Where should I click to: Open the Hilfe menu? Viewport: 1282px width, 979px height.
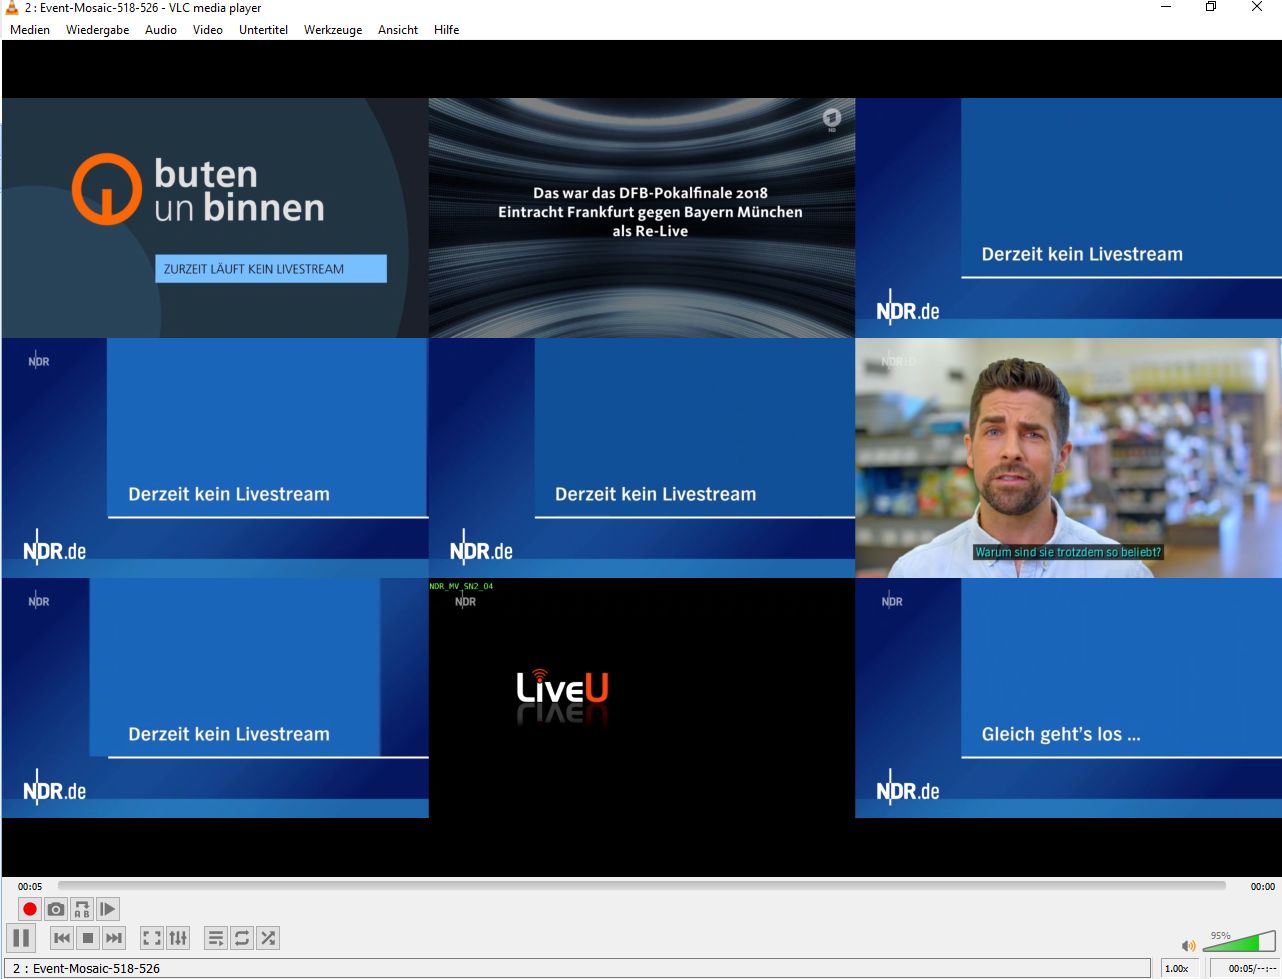point(447,29)
